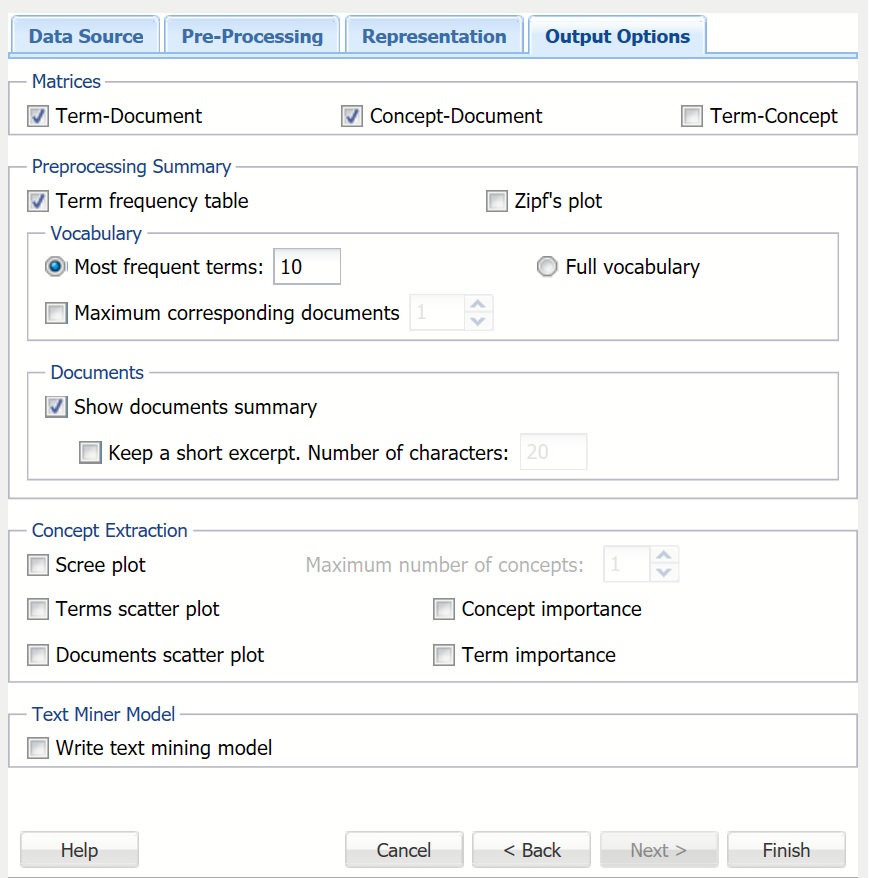Screen dimensions: 869x878
Task: Choose the Most frequent terms radio option
Action: pos(57,267)
